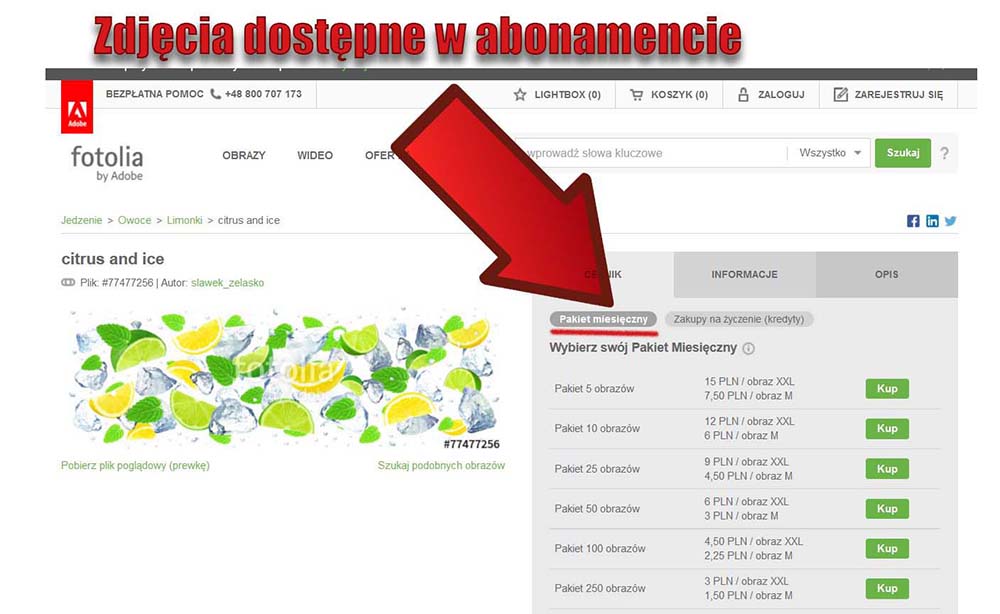Open the Koszyk shopping cart

[636, 95]
